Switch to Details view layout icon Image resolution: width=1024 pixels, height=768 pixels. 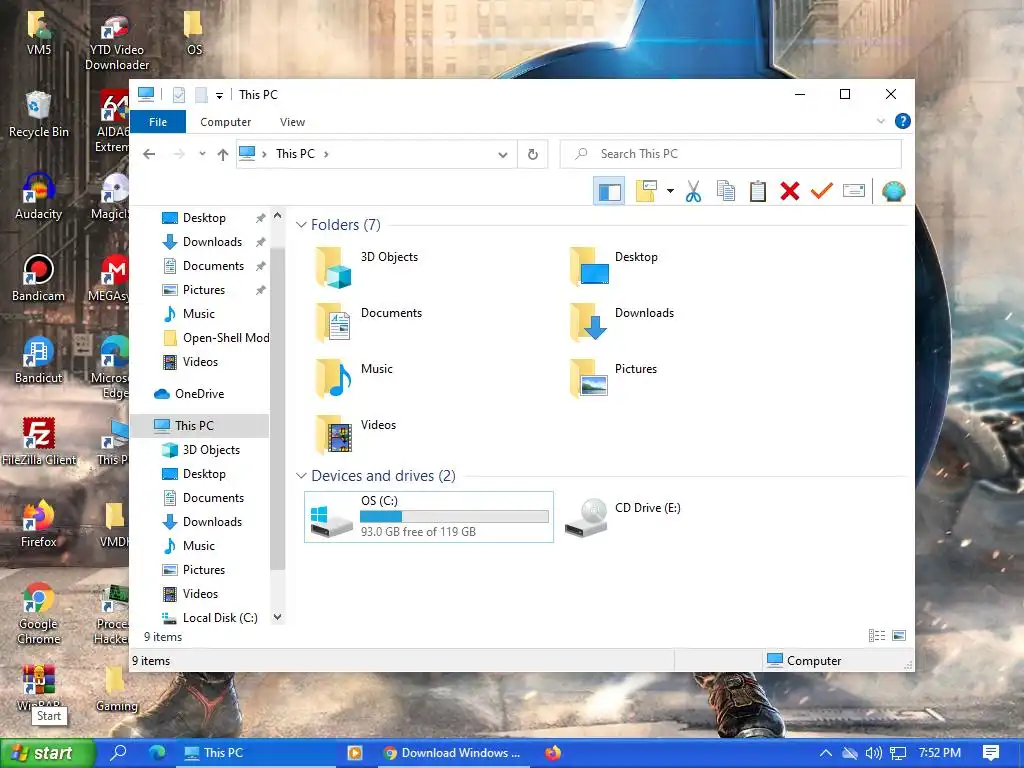[876, 635]
